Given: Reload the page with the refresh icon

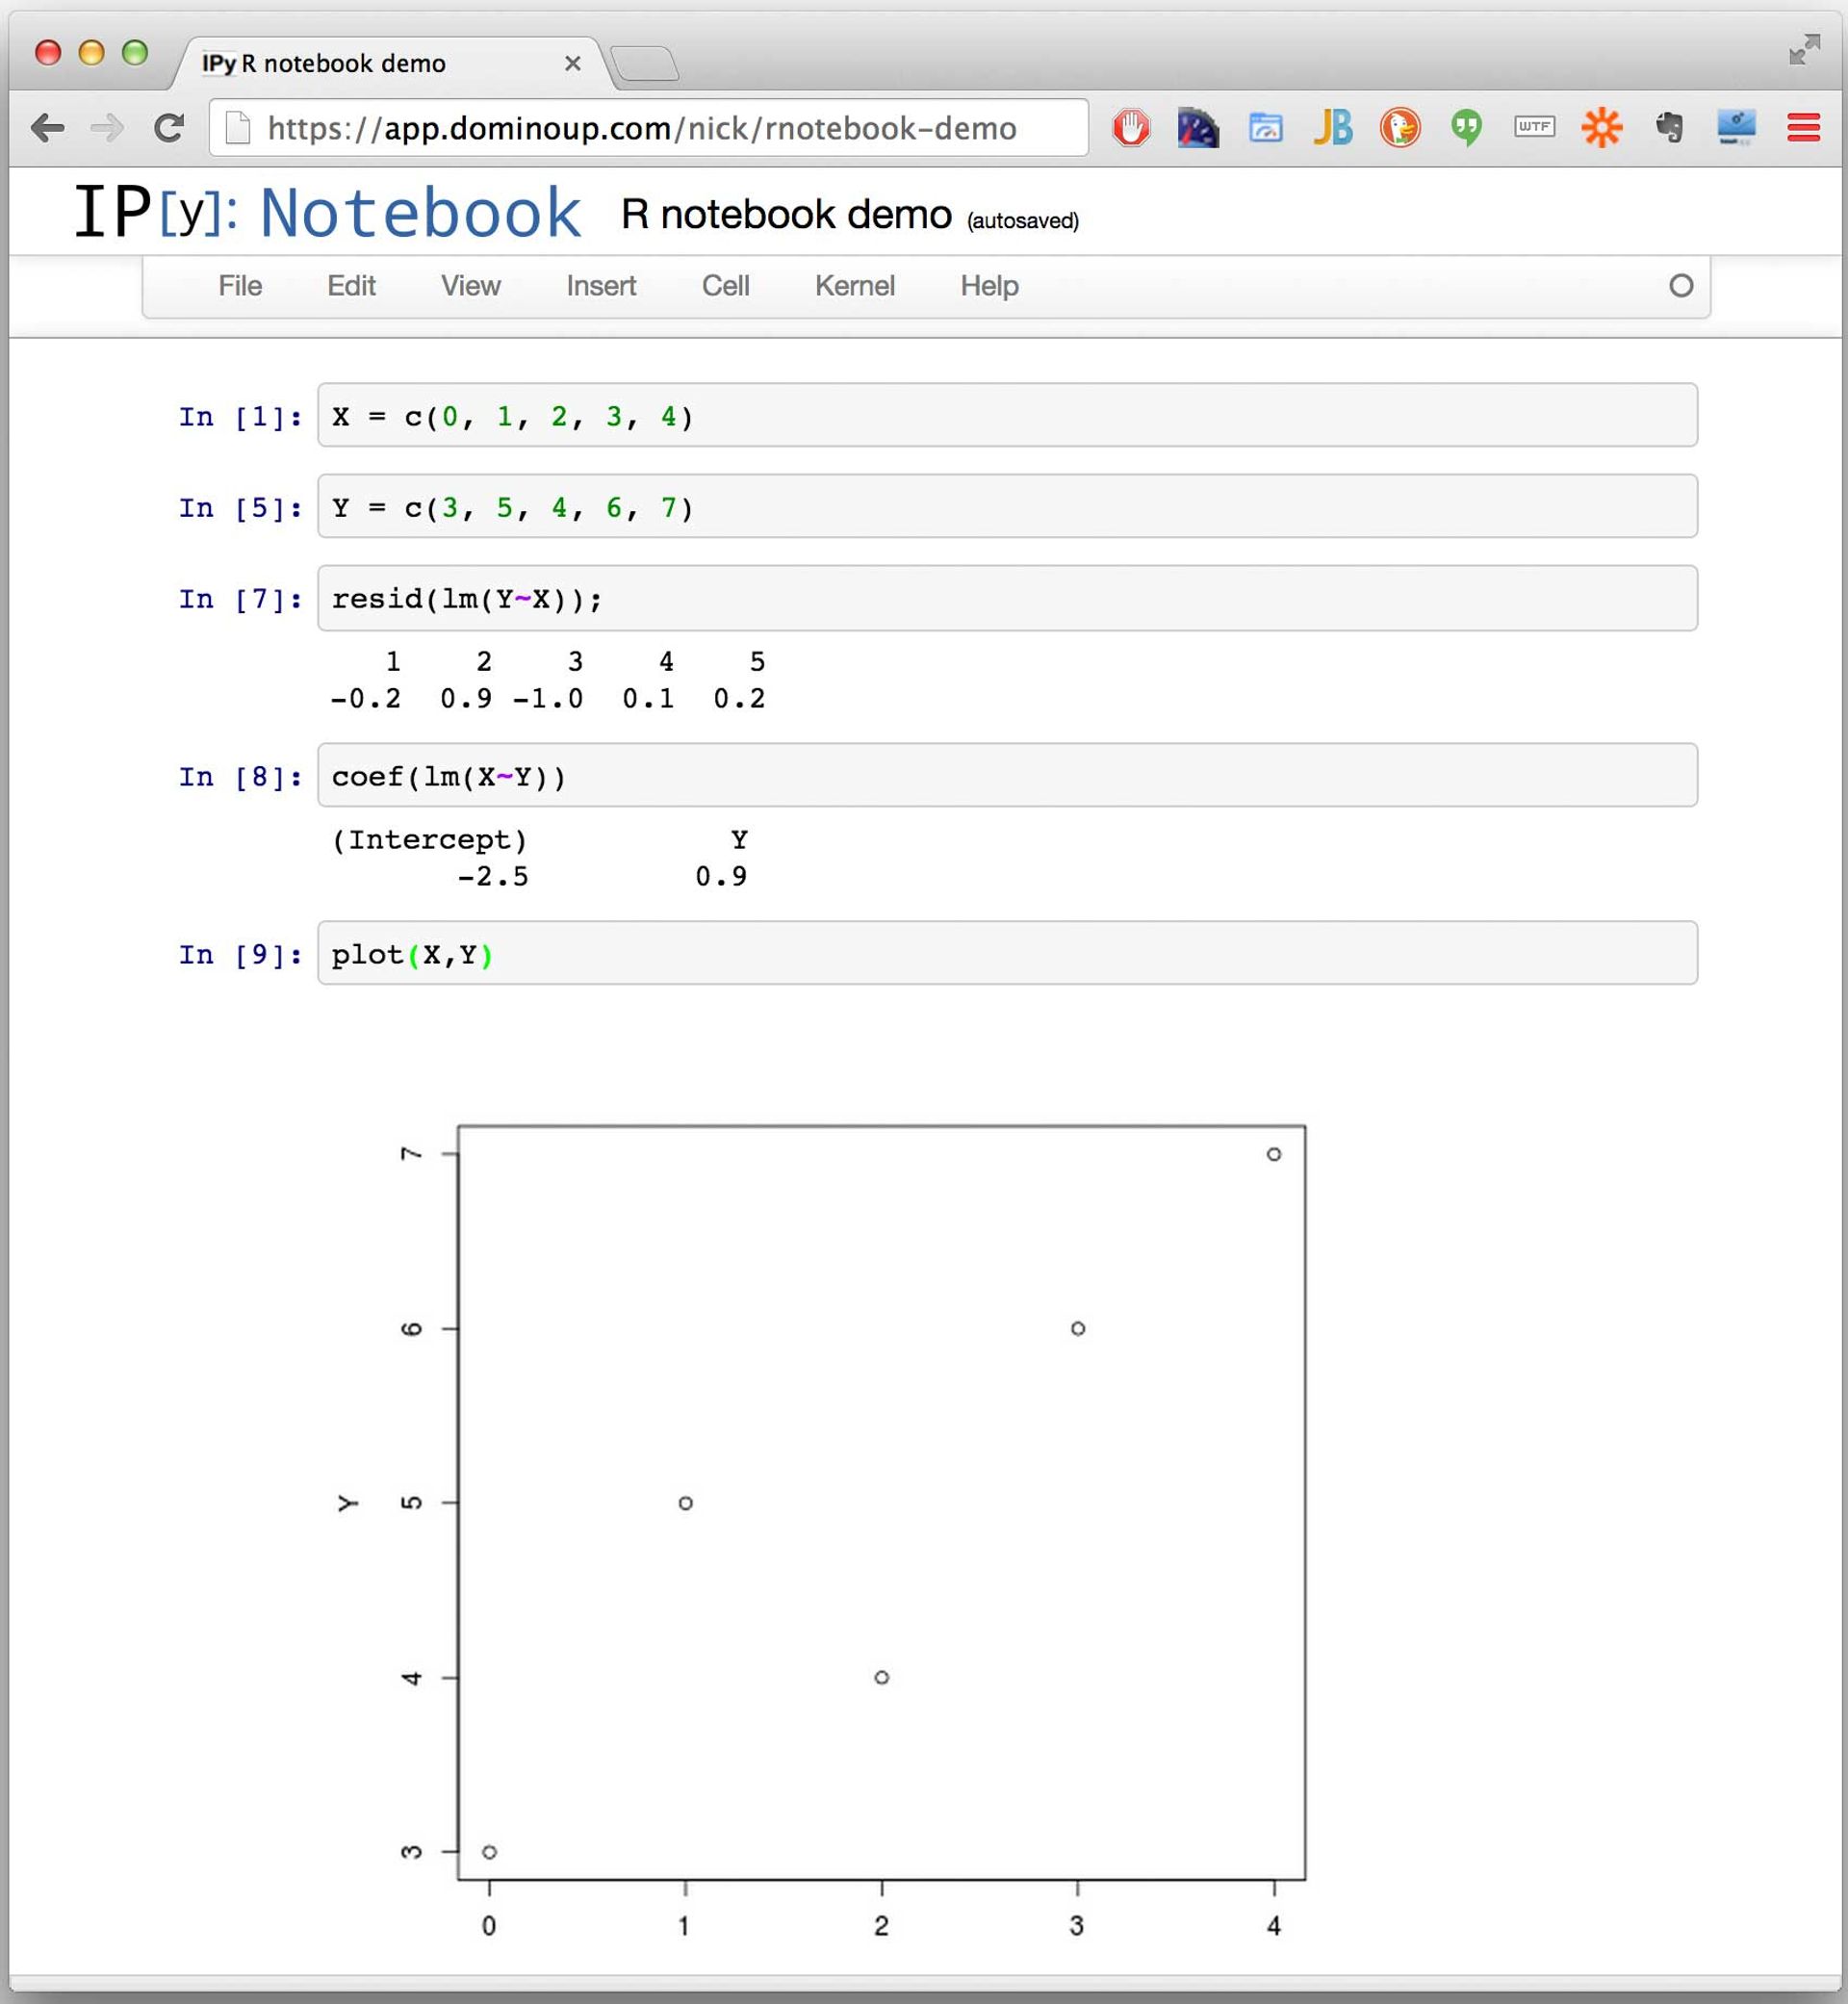Looking at the screenshot, I should (169, 127).
